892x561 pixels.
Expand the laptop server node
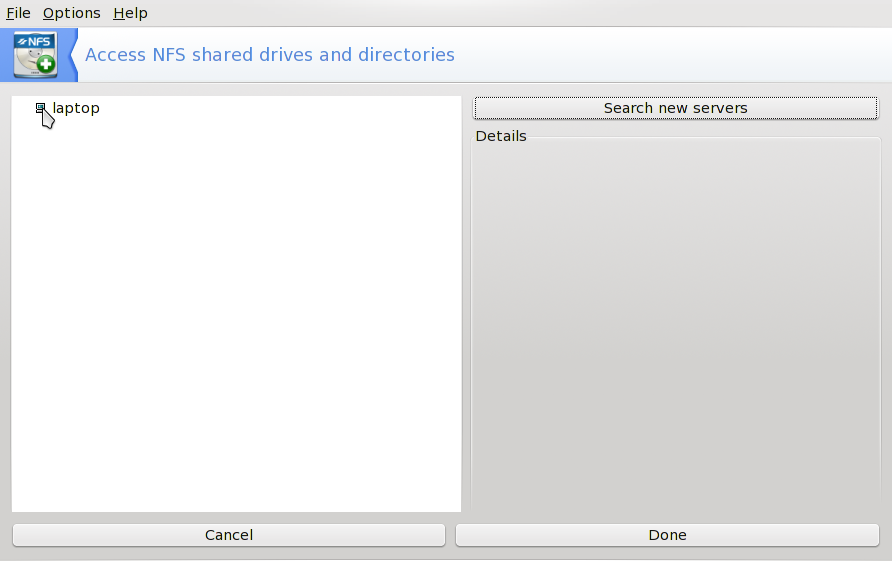coord(41,108)
